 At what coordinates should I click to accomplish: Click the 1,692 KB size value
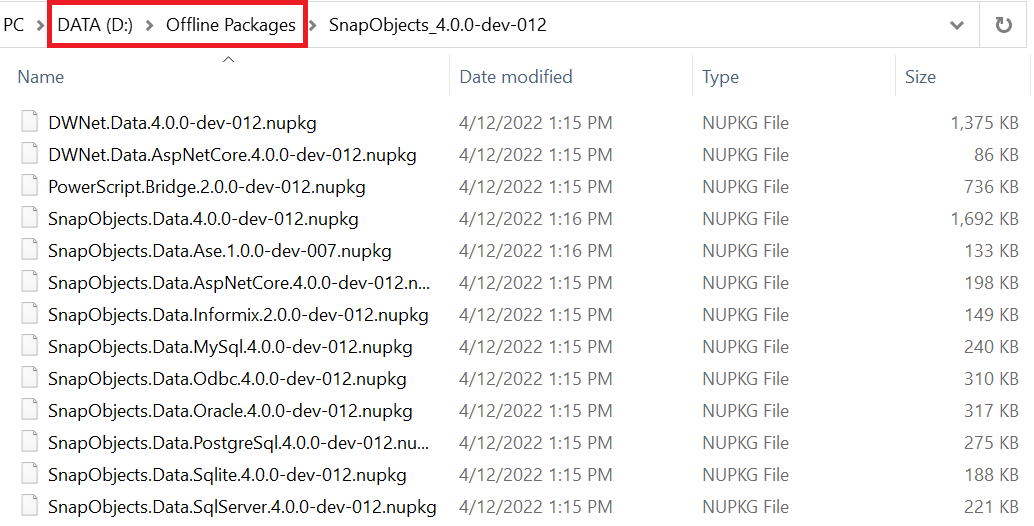[985, 219]
